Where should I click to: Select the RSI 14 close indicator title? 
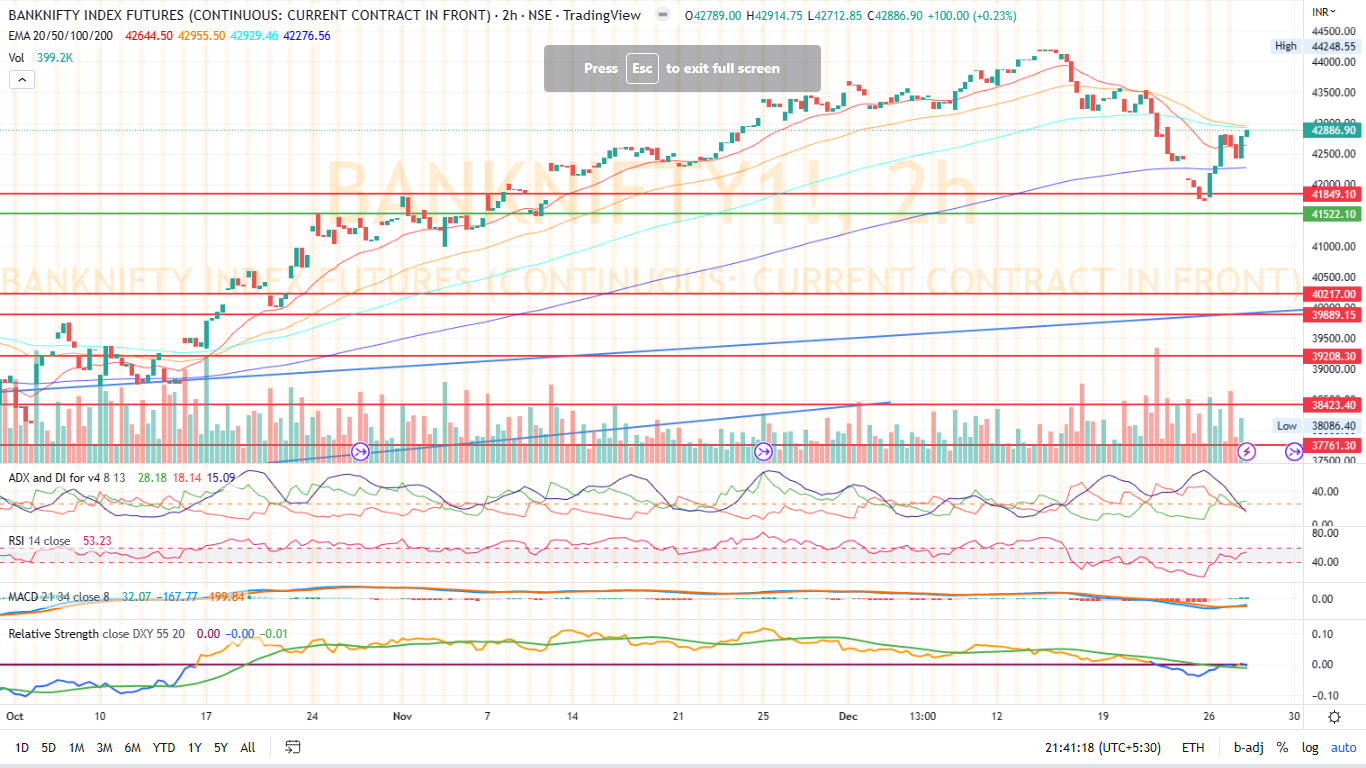39,542
